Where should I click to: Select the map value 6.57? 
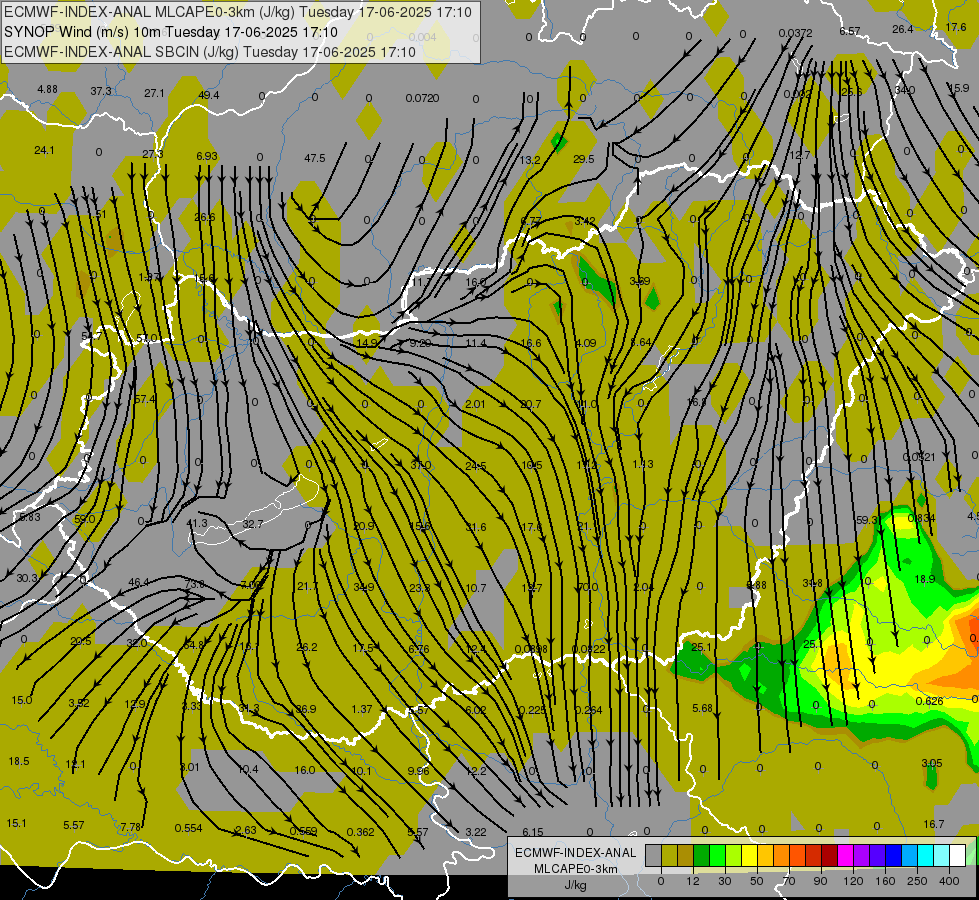pos(850,31)
